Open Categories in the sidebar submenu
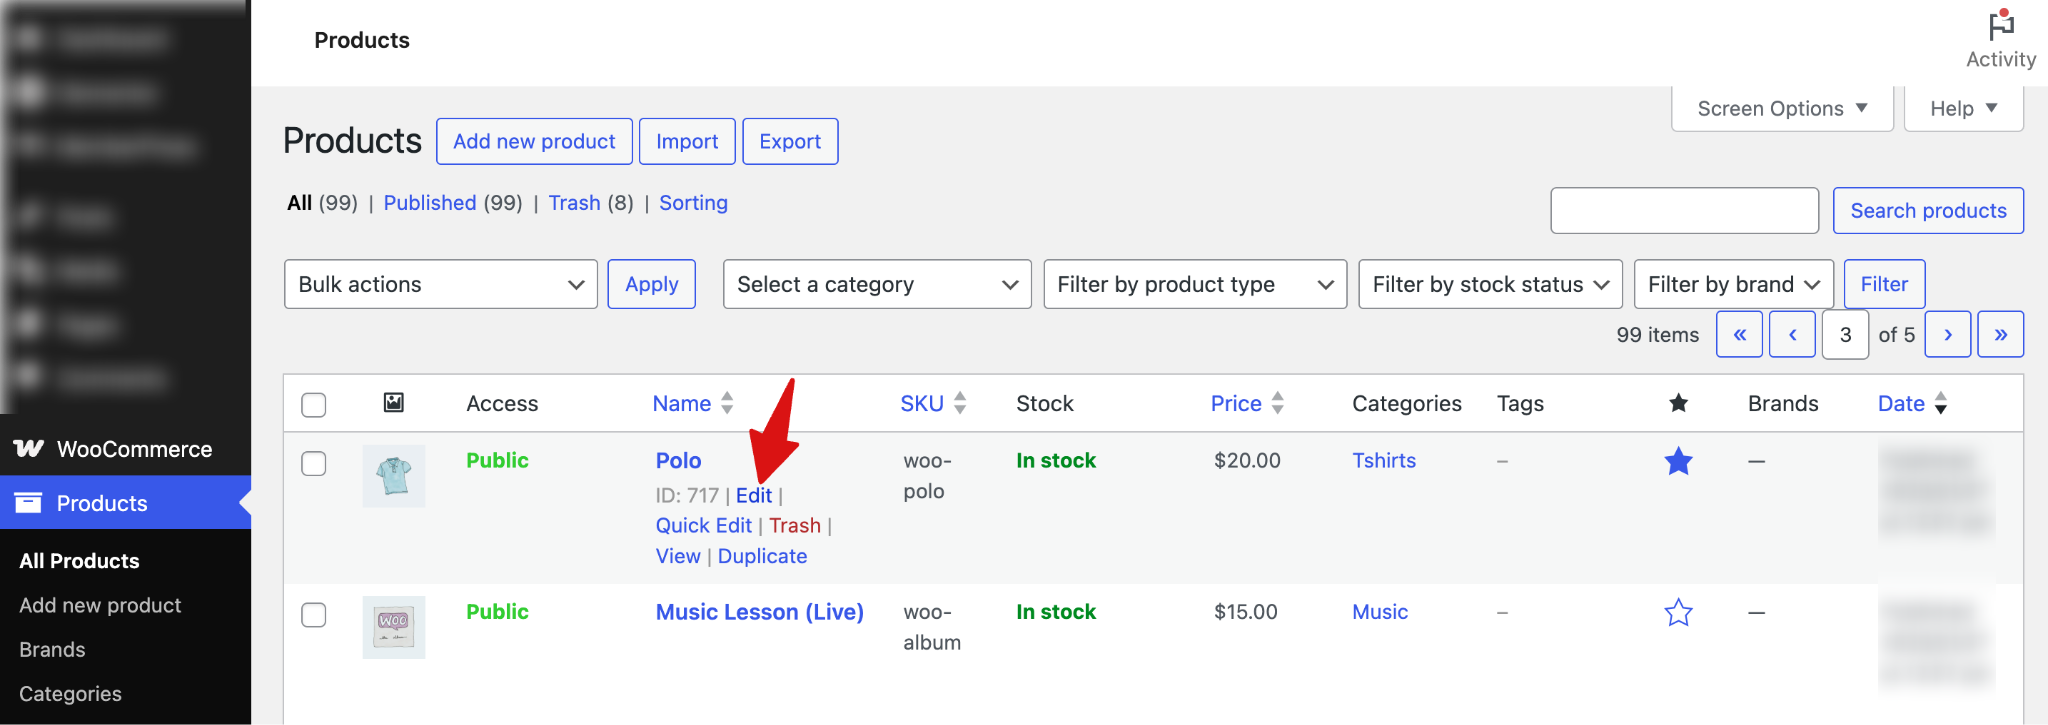Image resolution: width=2048 pixels, height=725 pixels. pyautogui.click(x=70, y=693)
